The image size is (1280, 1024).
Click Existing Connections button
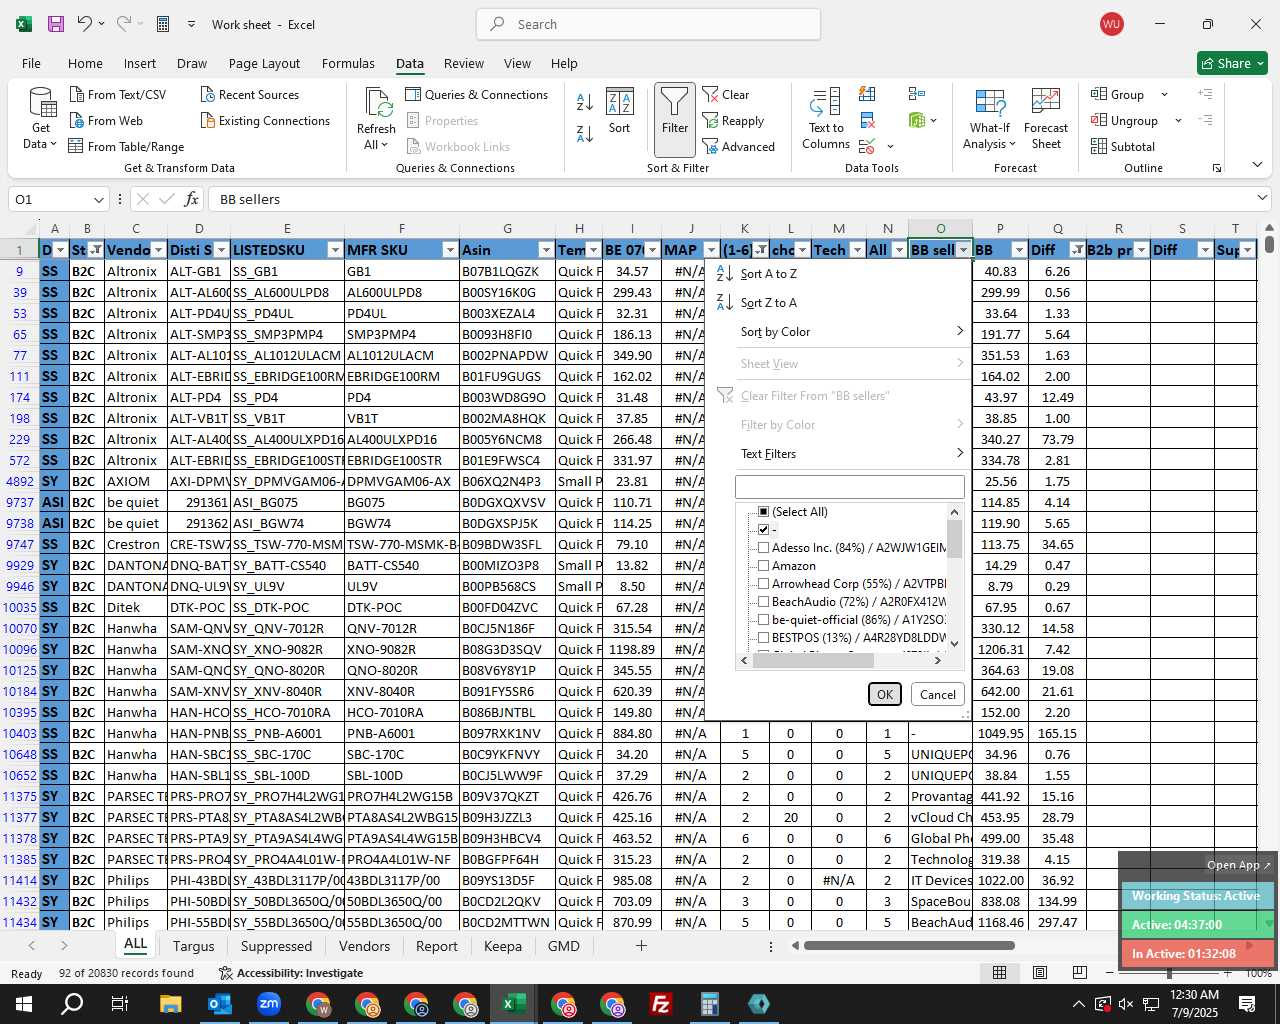point(265,121)
